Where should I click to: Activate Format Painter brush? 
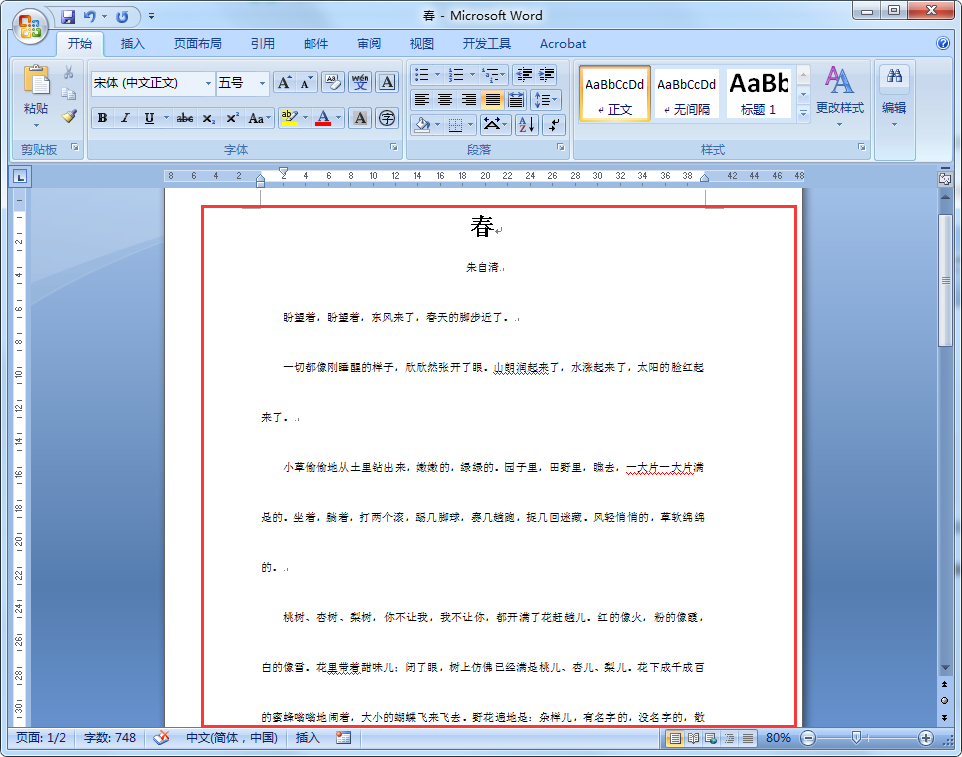pyautogui.click(x=69, y=116)
